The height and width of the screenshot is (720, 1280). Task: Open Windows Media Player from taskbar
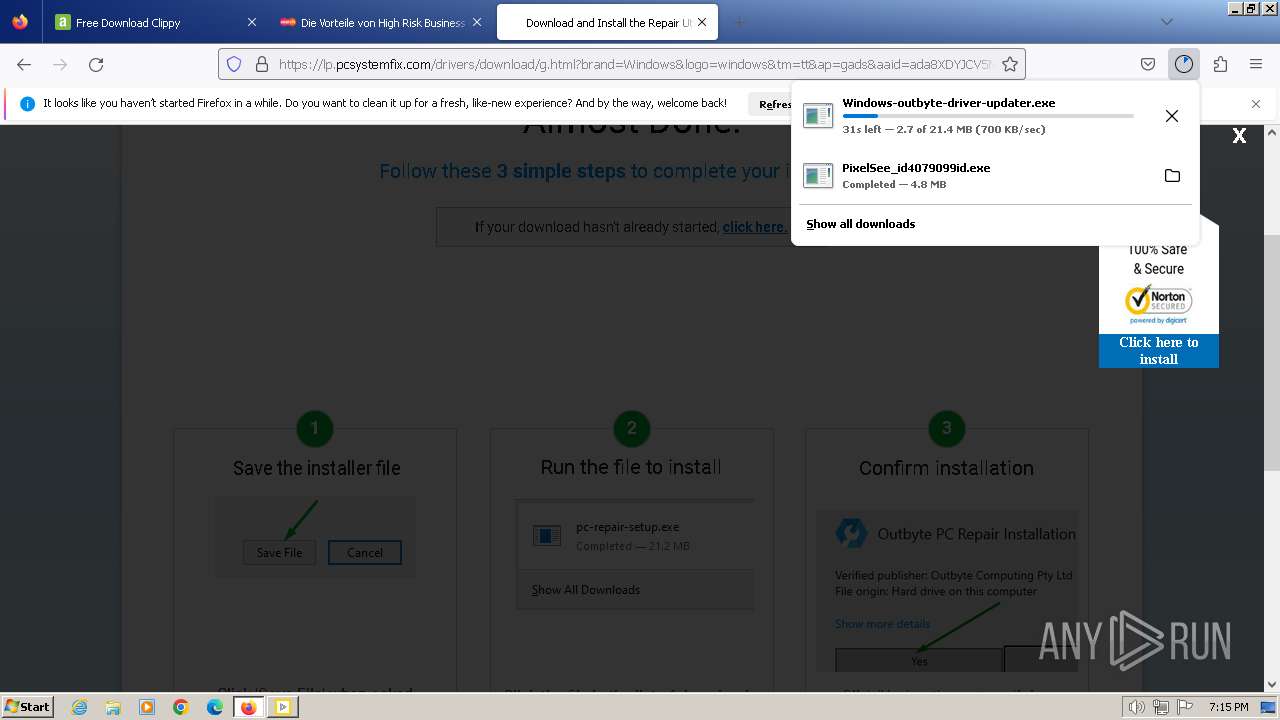[147, 707]
